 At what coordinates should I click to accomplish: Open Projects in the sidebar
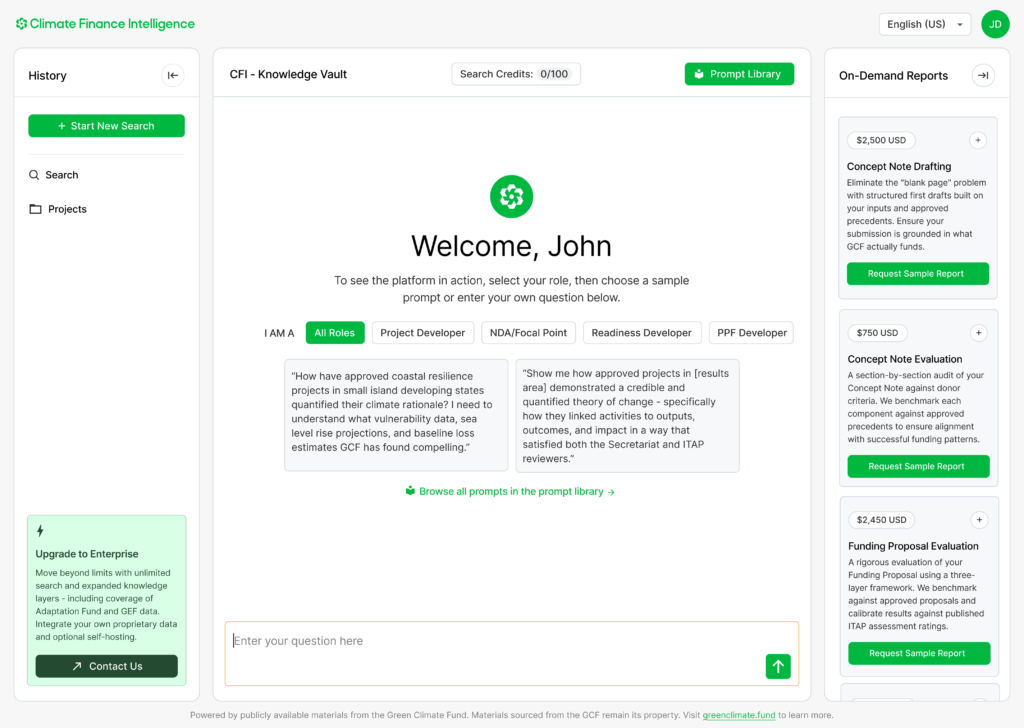tap(67, 209)
